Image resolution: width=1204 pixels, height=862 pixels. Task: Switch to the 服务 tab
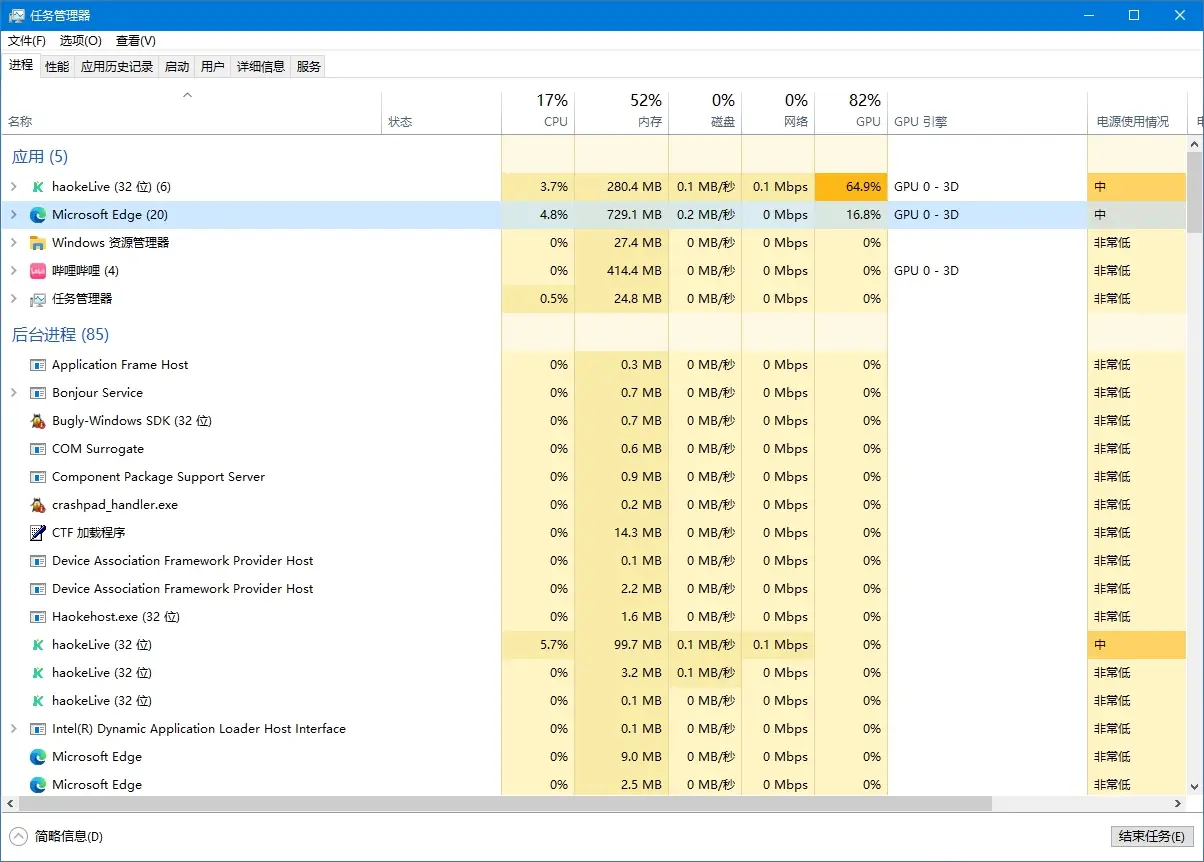coord(309,67)
